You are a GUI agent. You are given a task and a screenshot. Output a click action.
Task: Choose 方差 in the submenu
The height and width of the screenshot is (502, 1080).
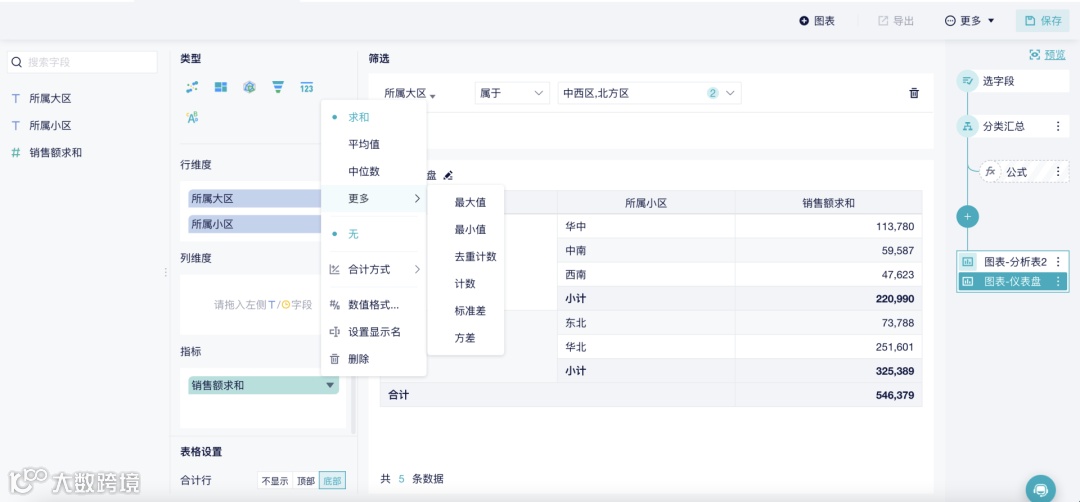tap(466, 338)
